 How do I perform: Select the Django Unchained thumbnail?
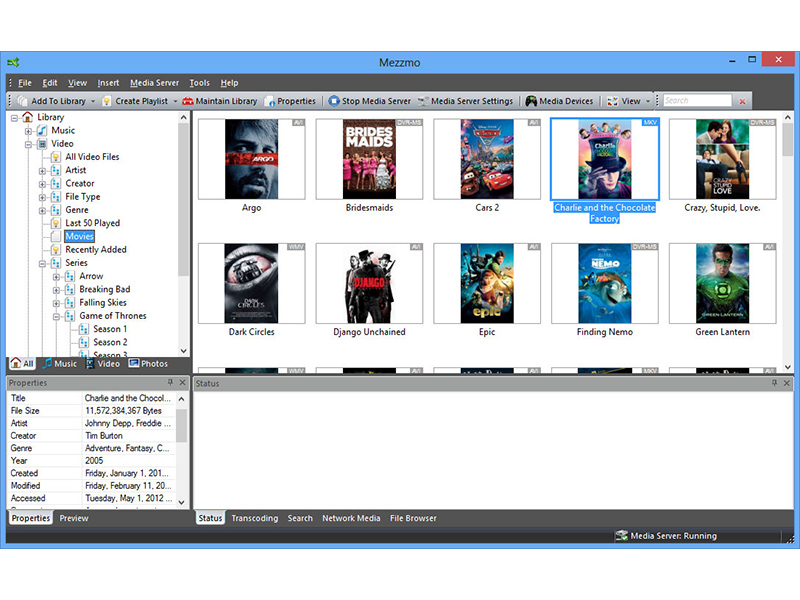coord(369,283)
